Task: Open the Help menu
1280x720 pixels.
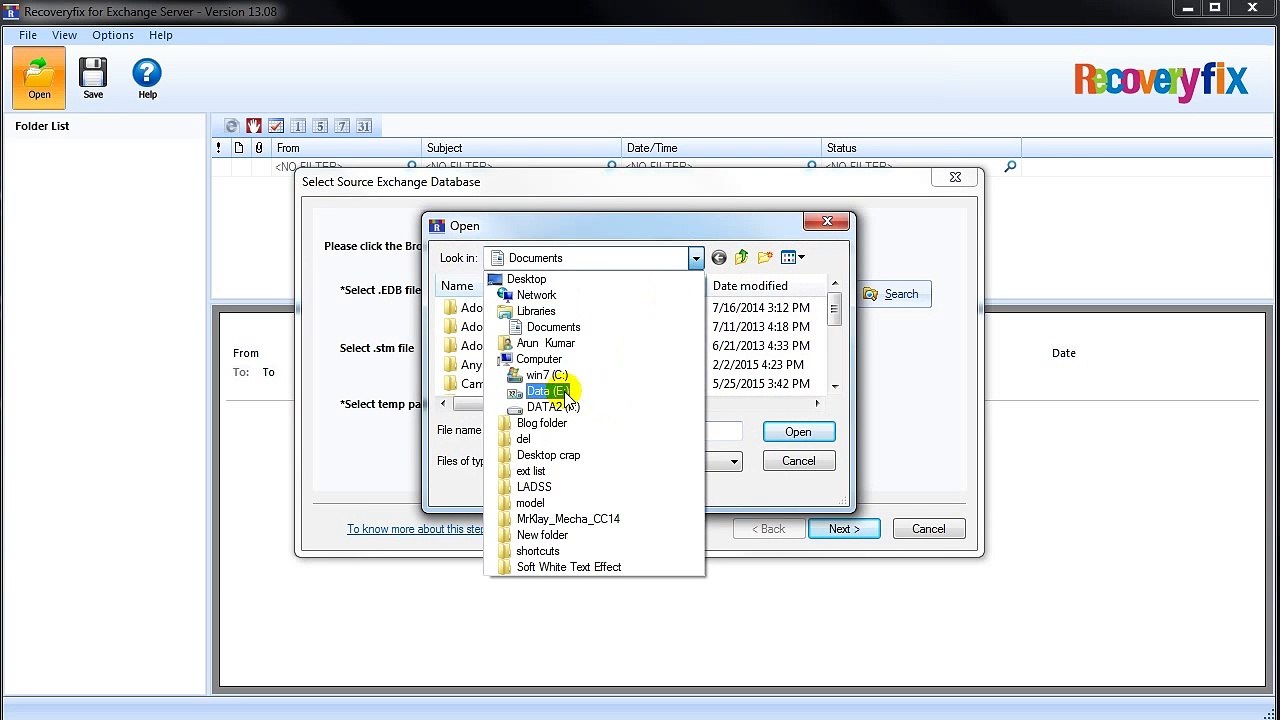Action: 161,35
